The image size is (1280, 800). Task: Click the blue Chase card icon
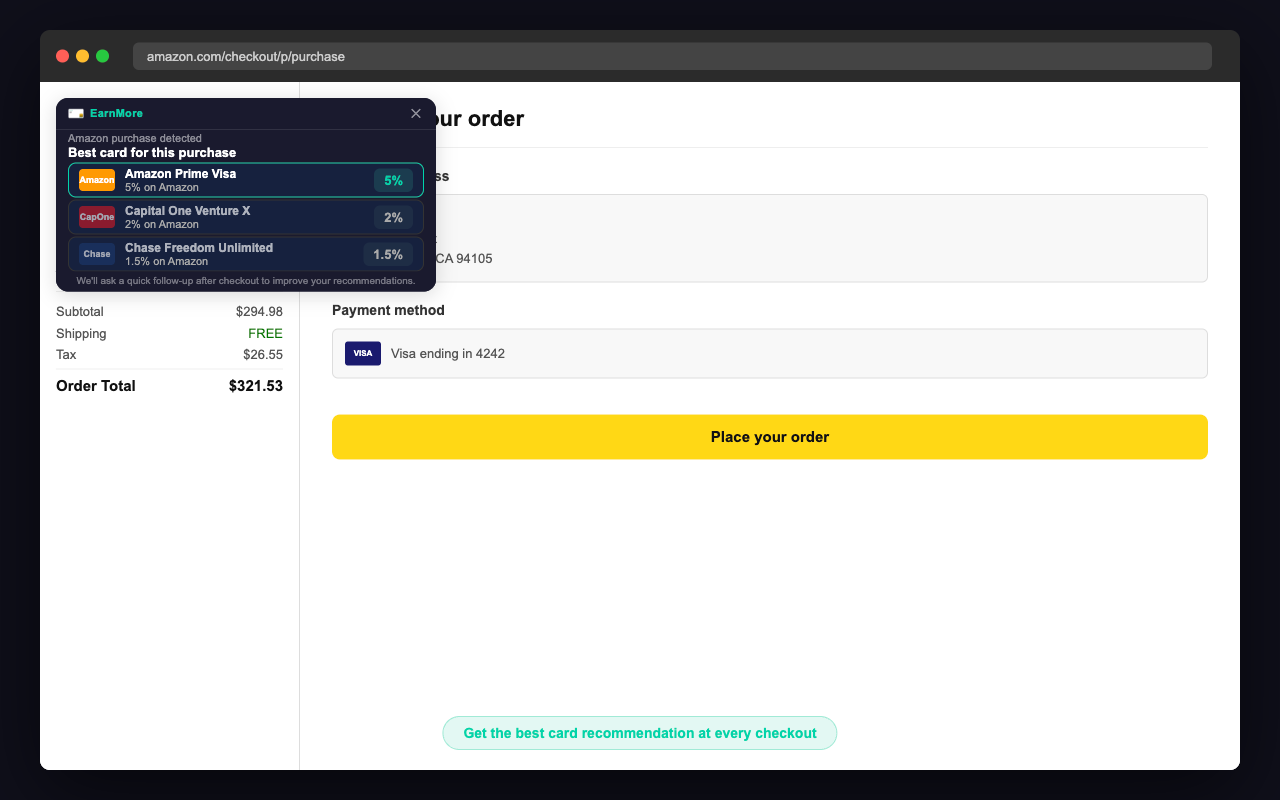point(97,254)
